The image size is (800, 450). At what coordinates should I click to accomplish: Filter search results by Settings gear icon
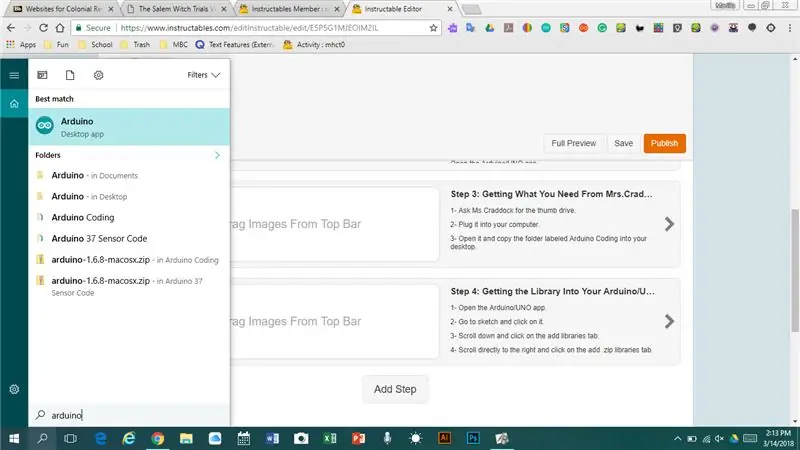point(98,75)
